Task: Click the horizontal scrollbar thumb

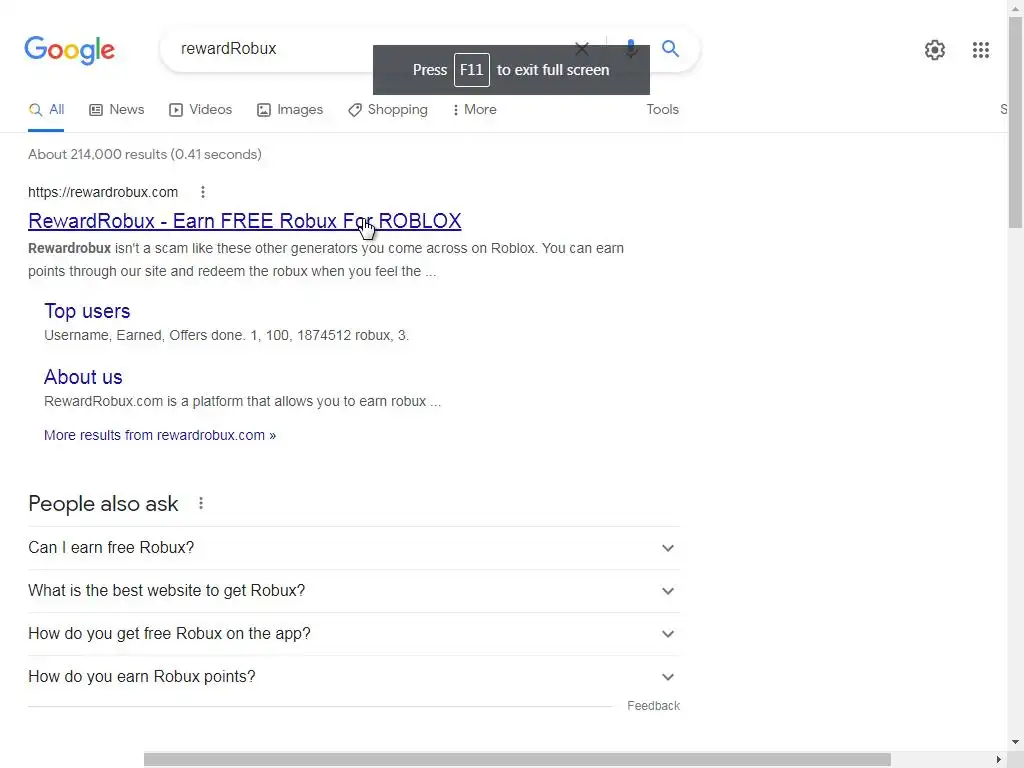Action: click(517, 760)
